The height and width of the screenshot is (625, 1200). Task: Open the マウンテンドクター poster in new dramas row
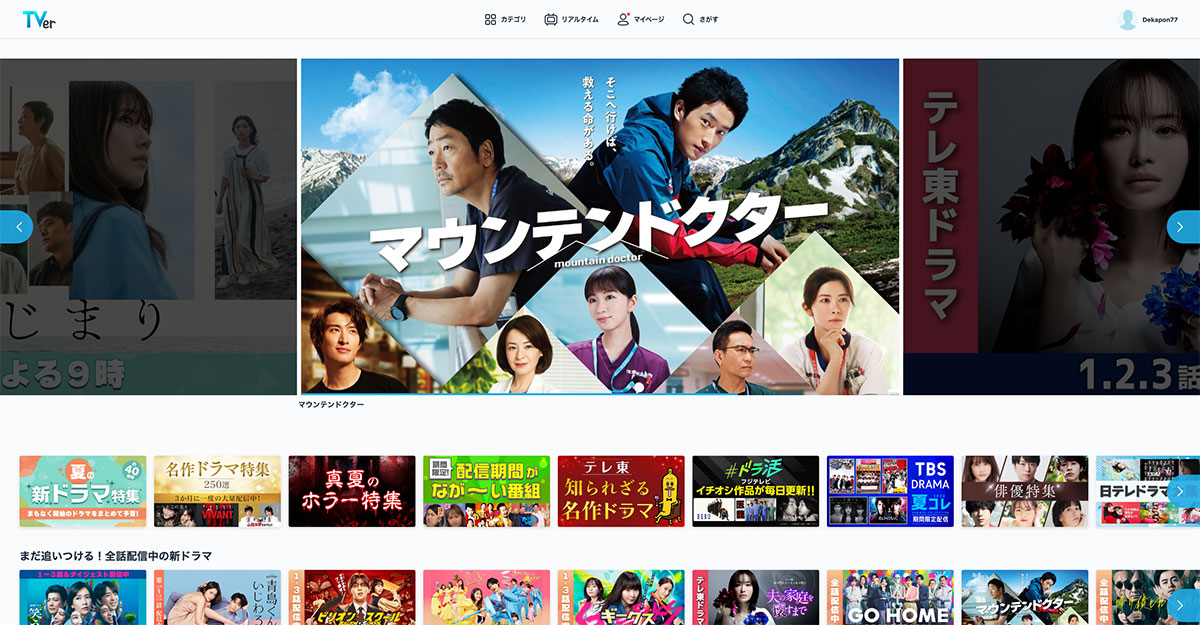click(x=1024, y=598)
